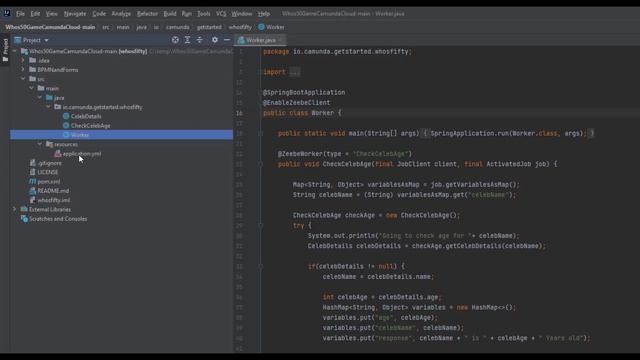Toggle the Project tool window sidebar button

tap(5, 50)
